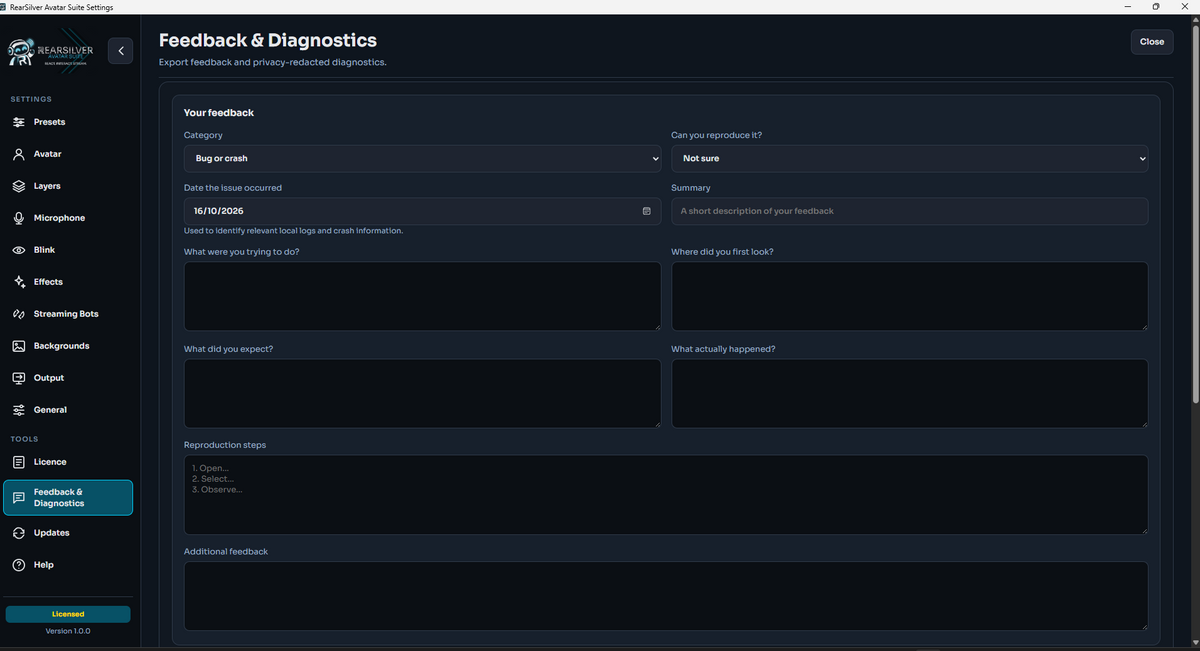Click the "Version 1.0.0" text
Viewport: 1200px width, 651px height.
click(x=68, y=631)
